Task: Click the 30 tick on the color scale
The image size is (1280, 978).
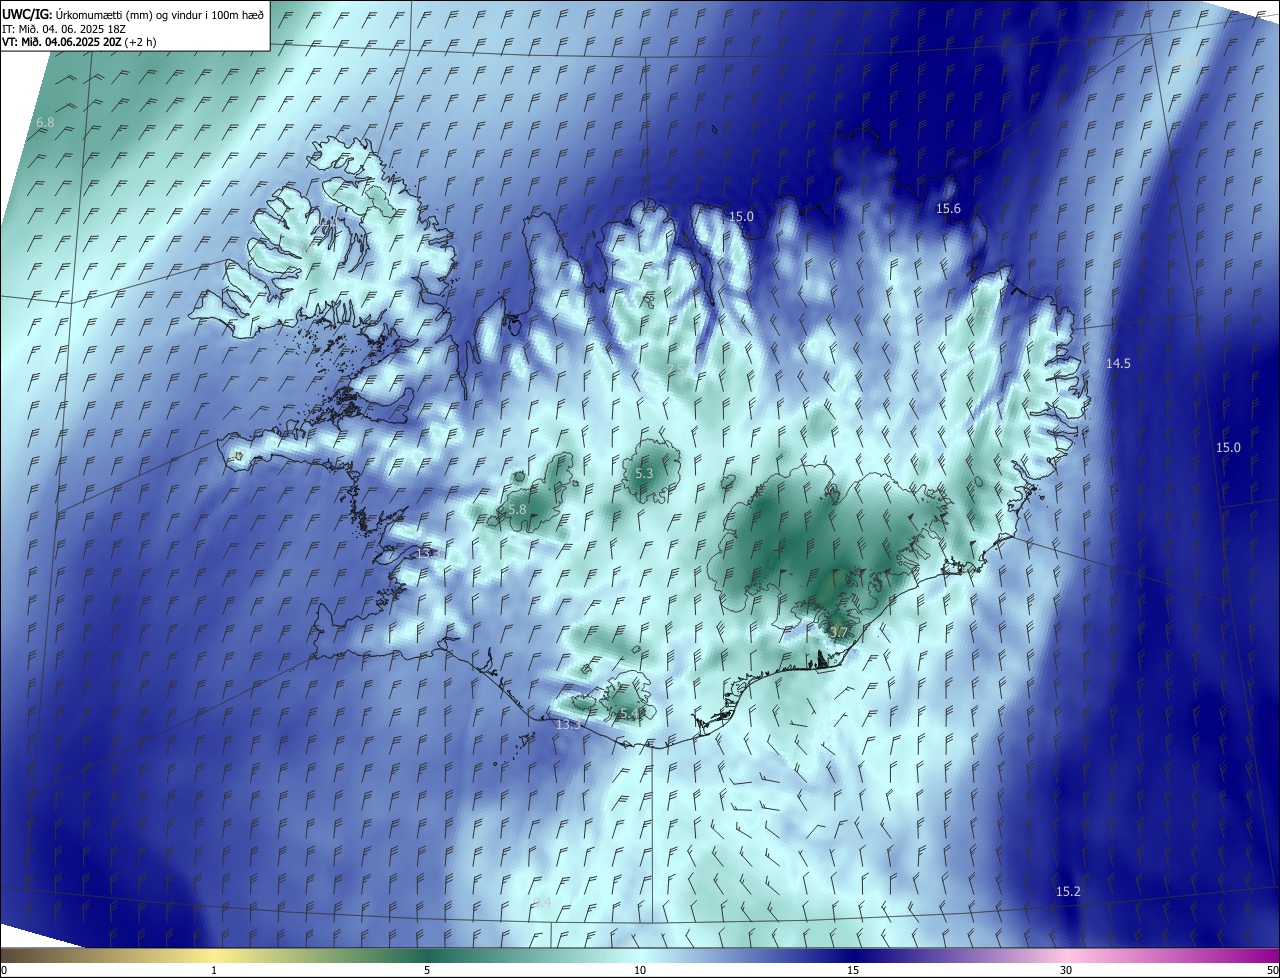Action: [x=1066, y=970]
